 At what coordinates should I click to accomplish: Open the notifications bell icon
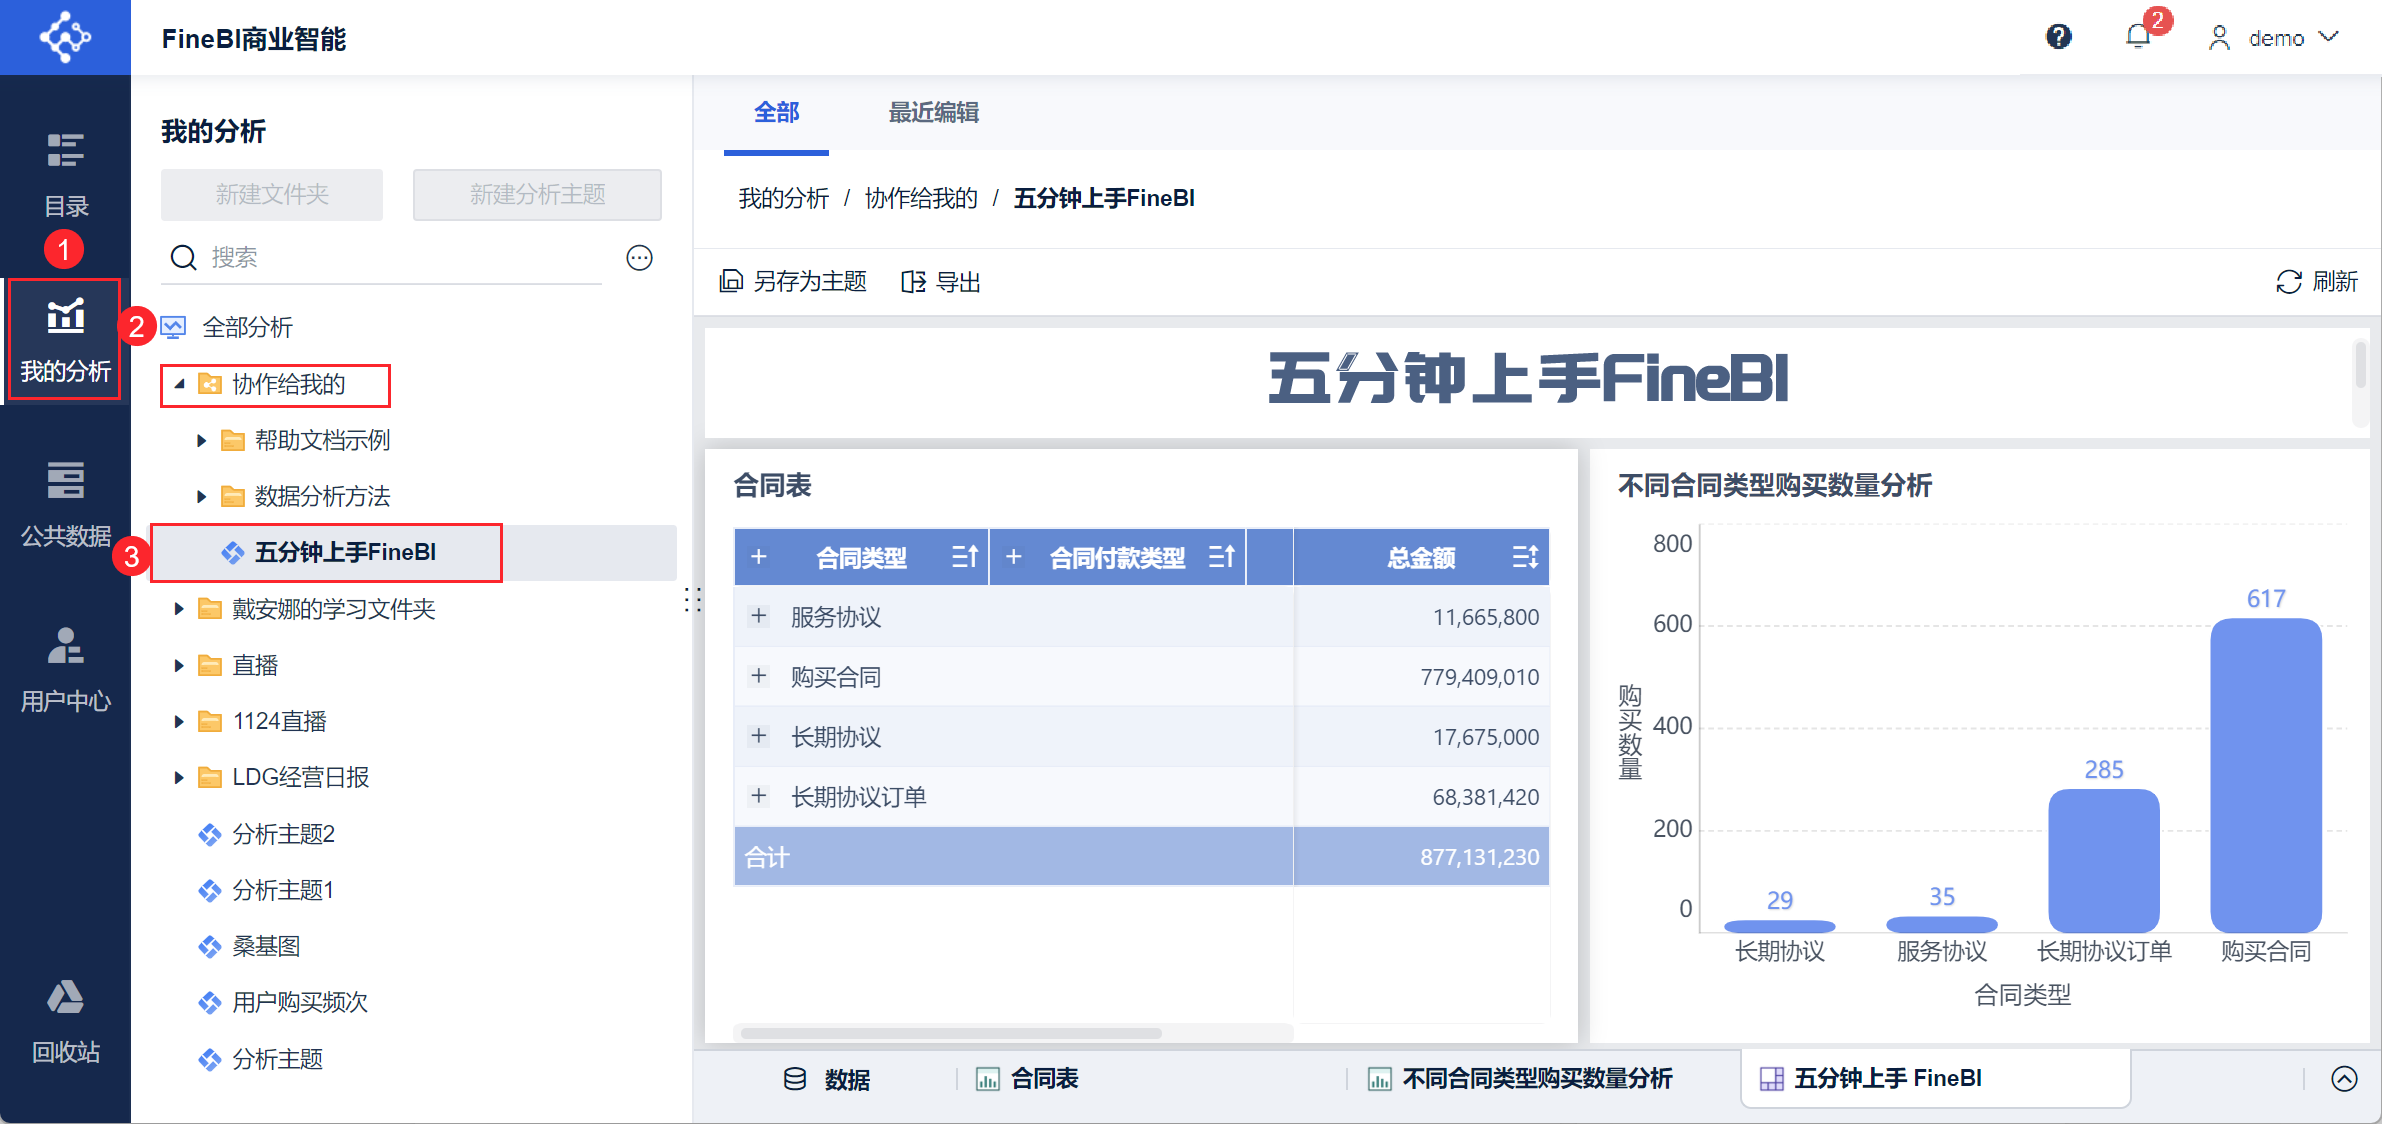tap(2137, 37)
